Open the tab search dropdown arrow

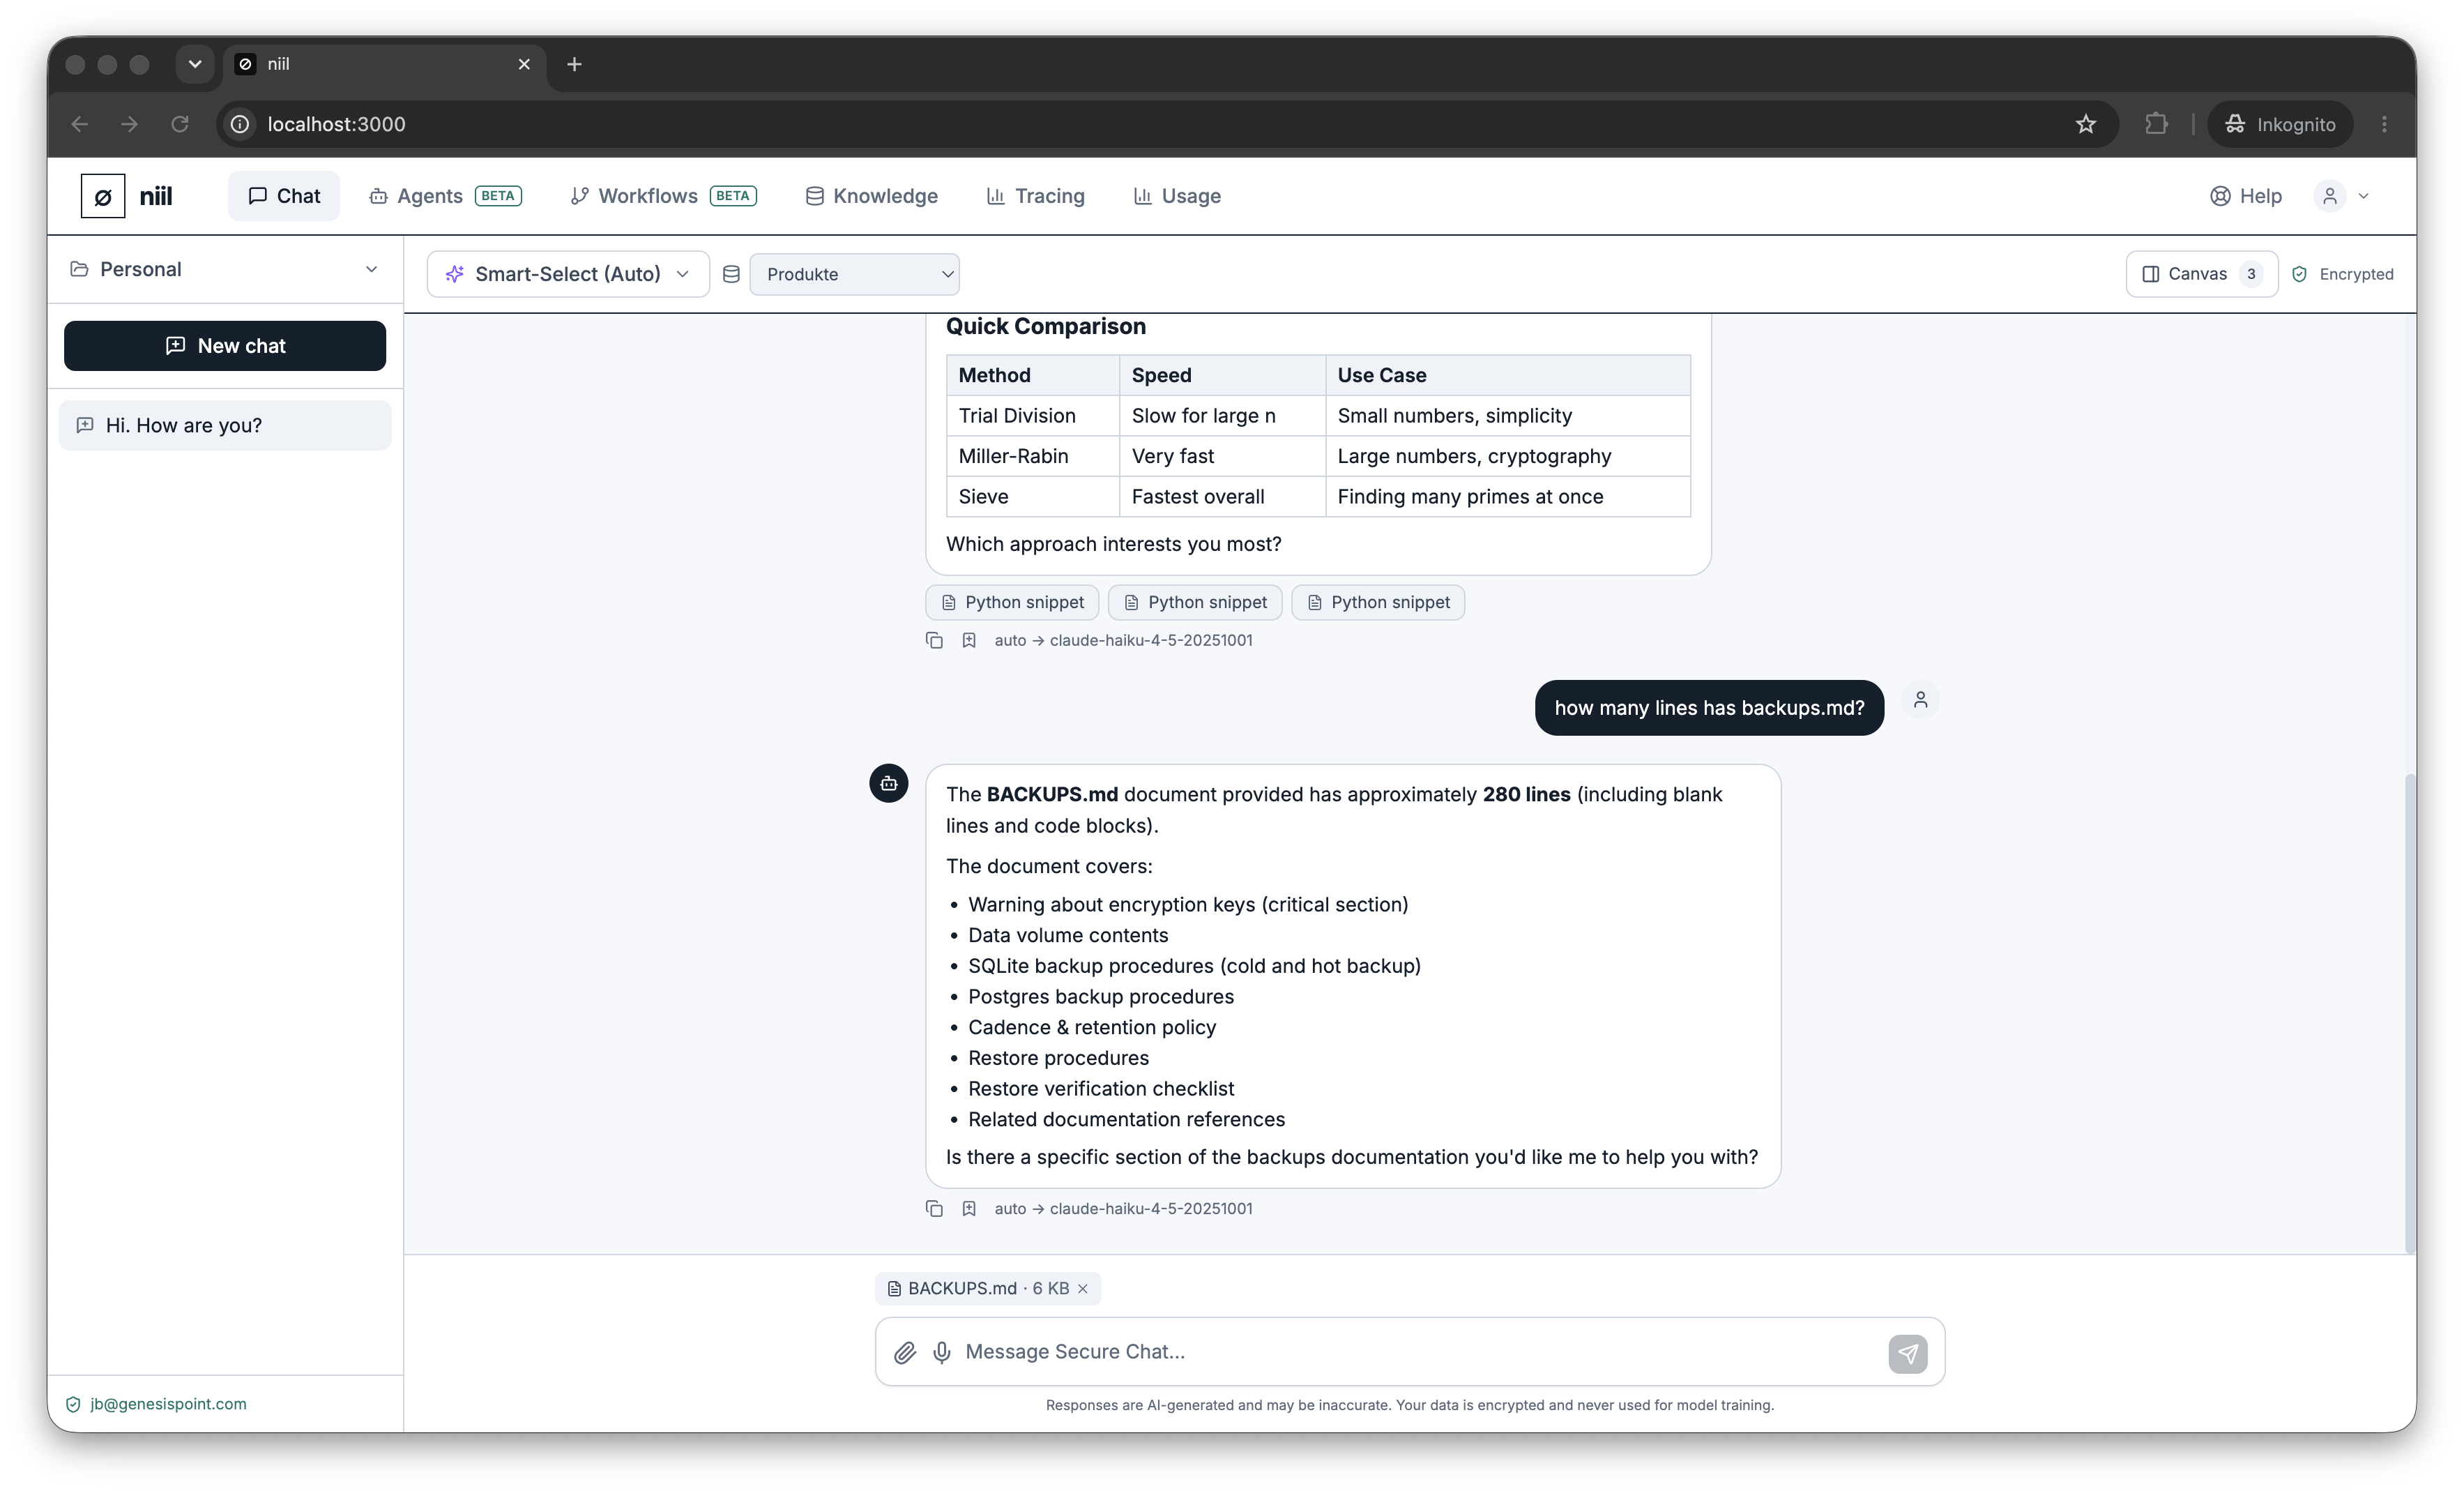[195, 64]
